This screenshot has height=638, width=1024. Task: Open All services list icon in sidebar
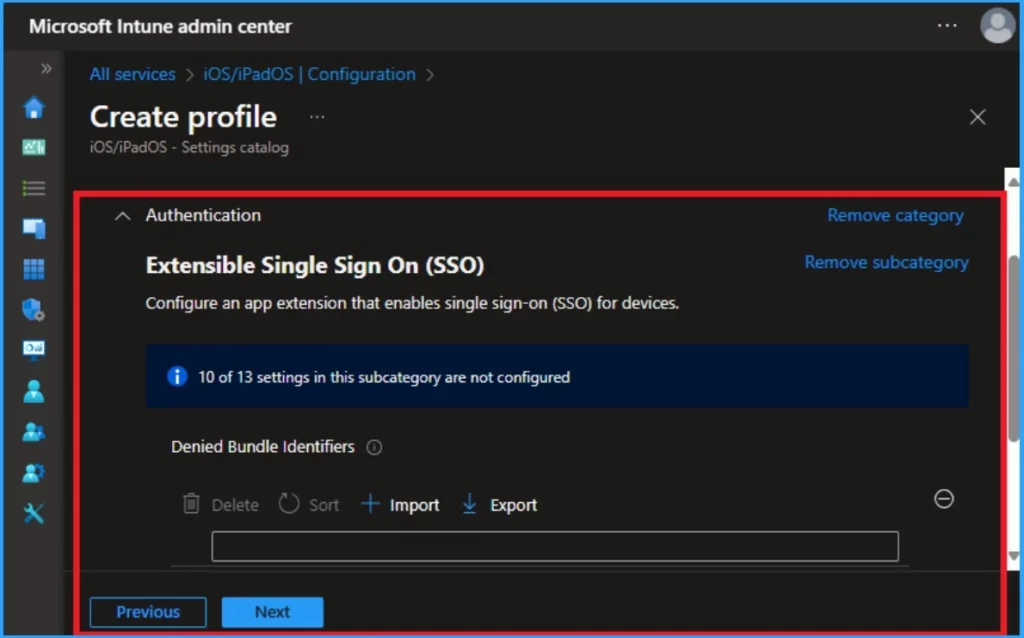point(34,188)
